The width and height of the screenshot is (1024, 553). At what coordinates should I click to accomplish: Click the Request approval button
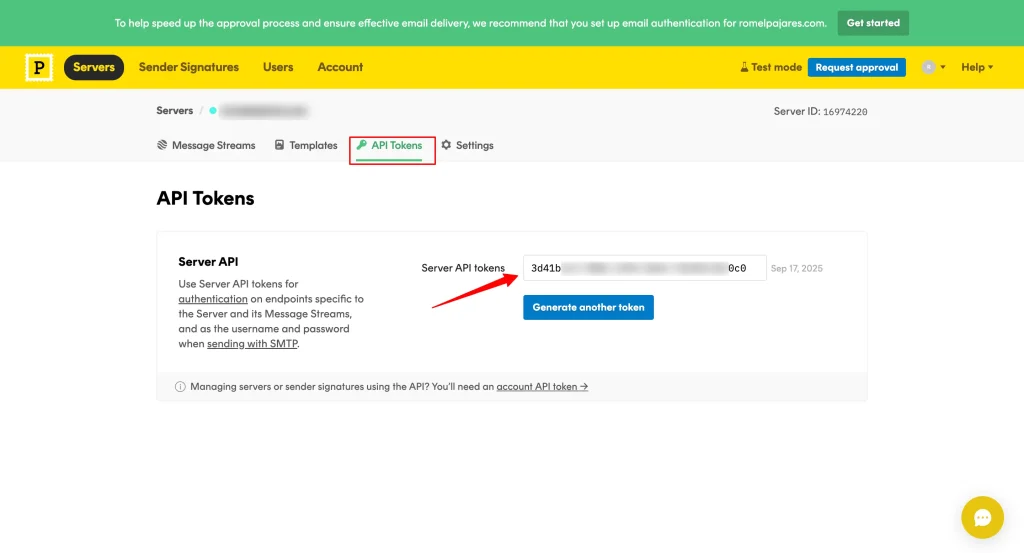856,67
